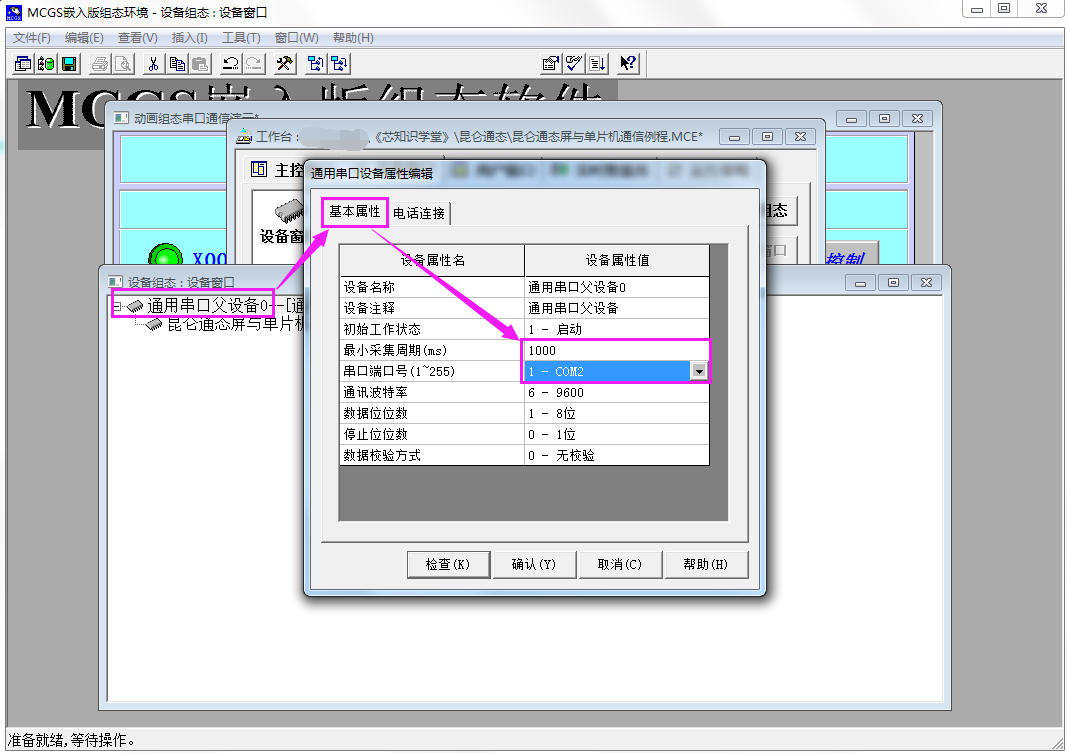Click the print toolbar icon

(100, 64)
